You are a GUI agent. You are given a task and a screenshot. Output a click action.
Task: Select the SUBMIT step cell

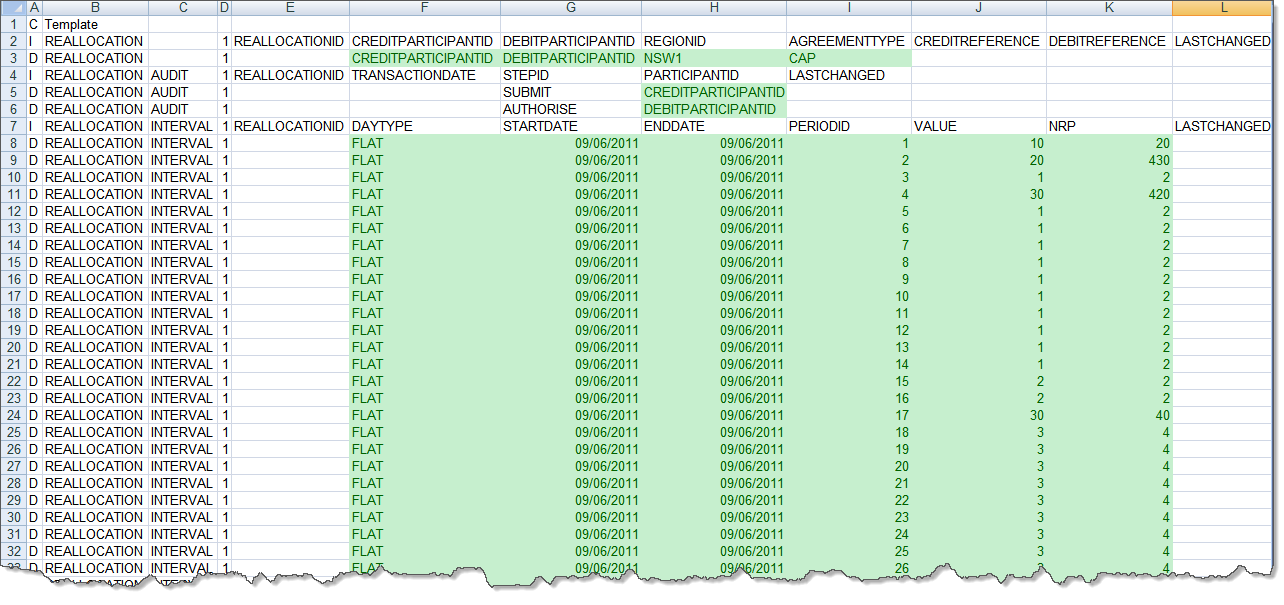[570, 92]
